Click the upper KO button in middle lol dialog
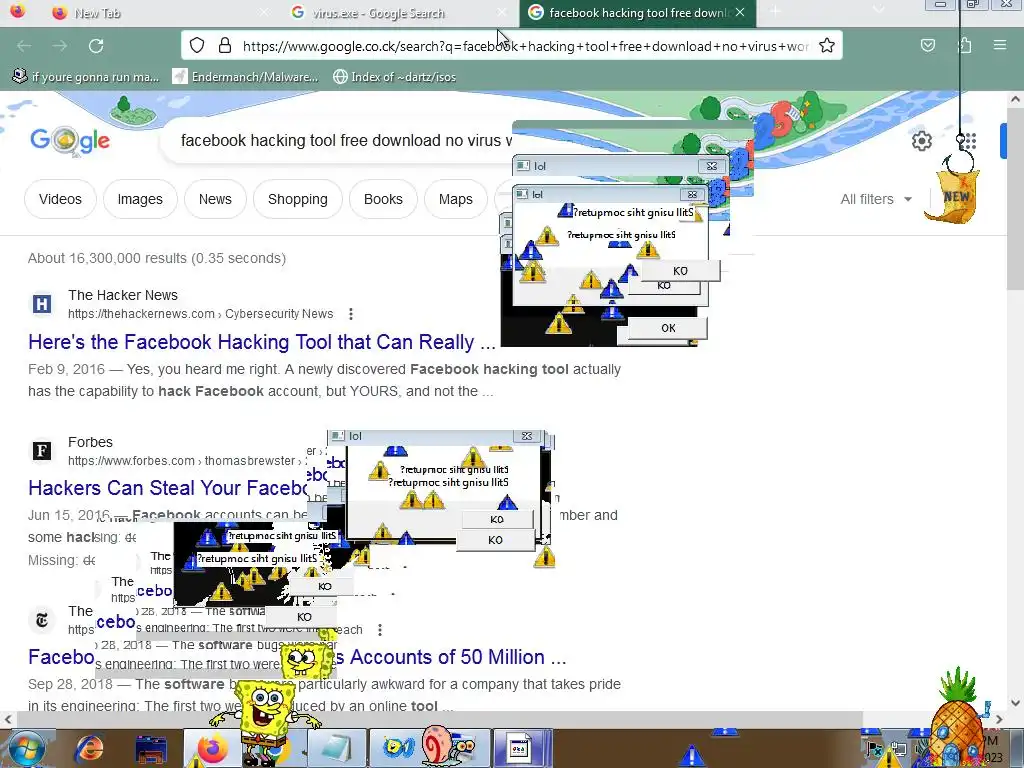 (x=497, y=519)
